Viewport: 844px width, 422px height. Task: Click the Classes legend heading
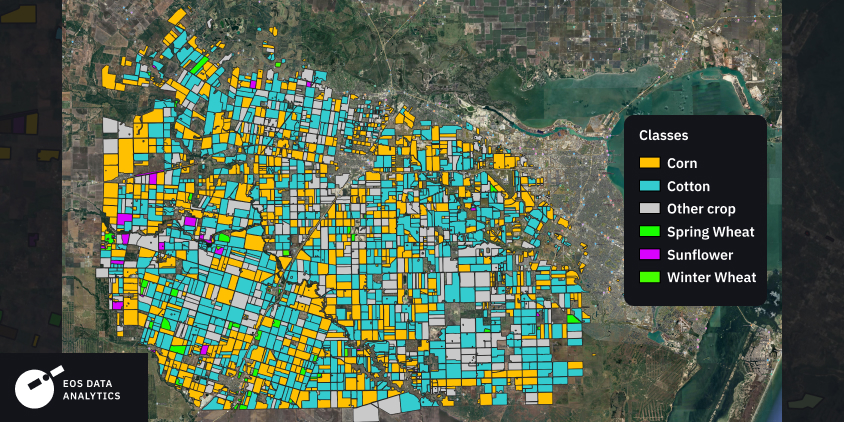coord(663,136)
